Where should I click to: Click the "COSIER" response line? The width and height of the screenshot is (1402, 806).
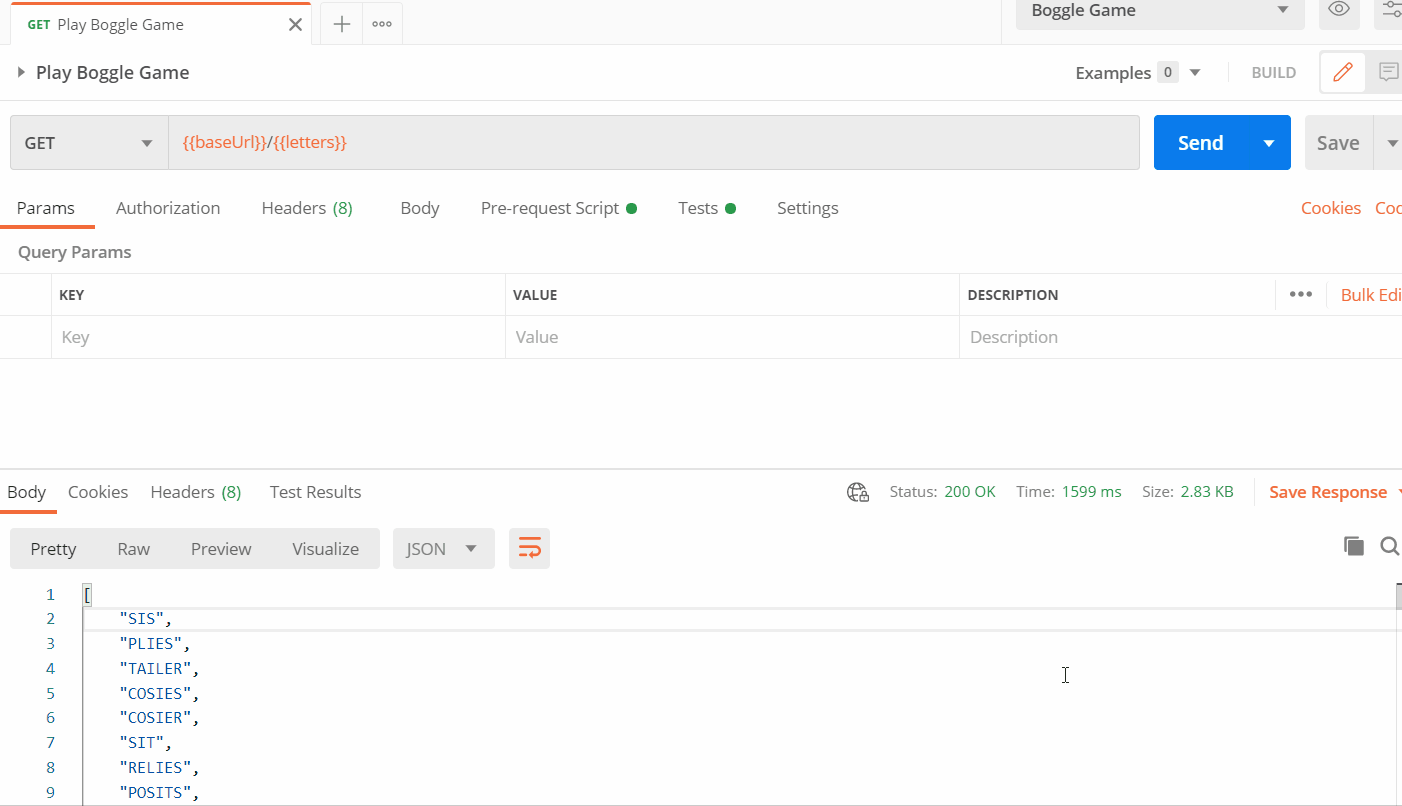160,718
